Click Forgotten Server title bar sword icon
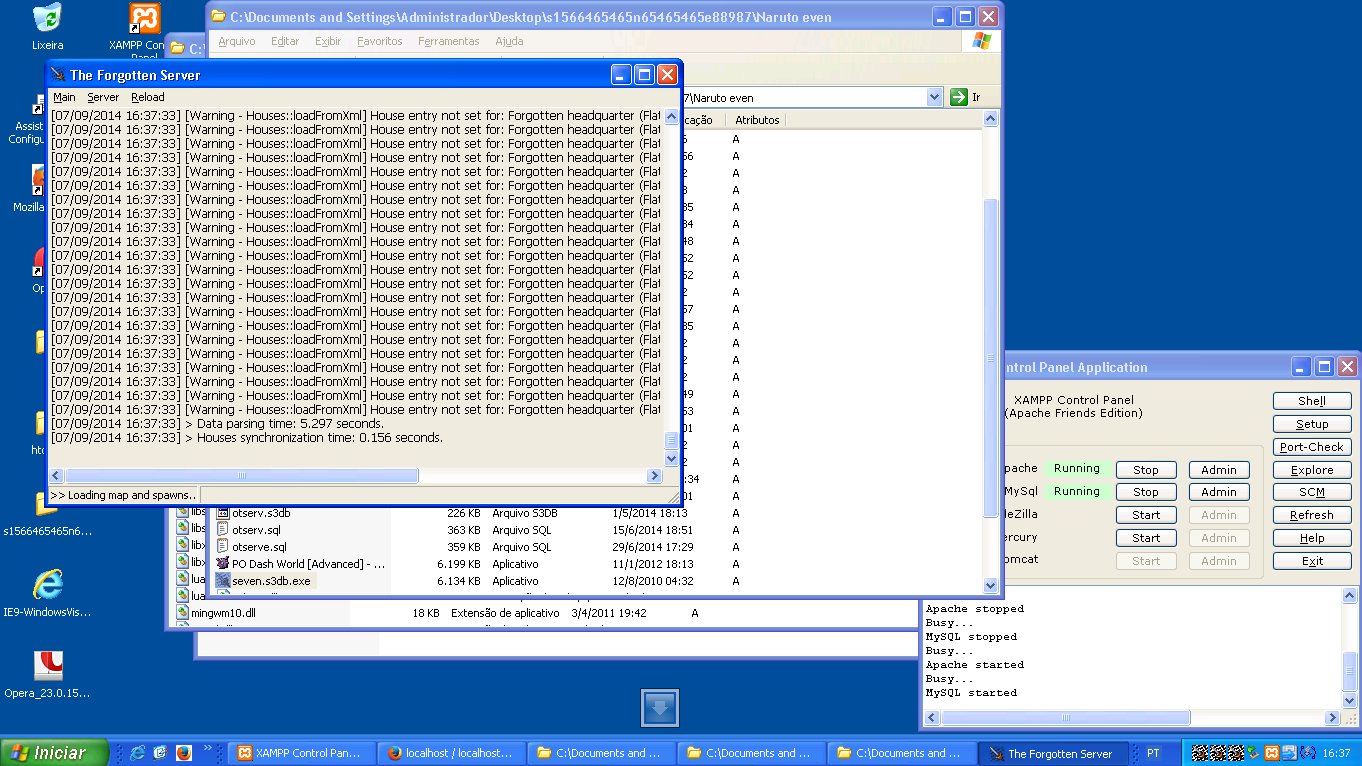 [x=58, y=75]
